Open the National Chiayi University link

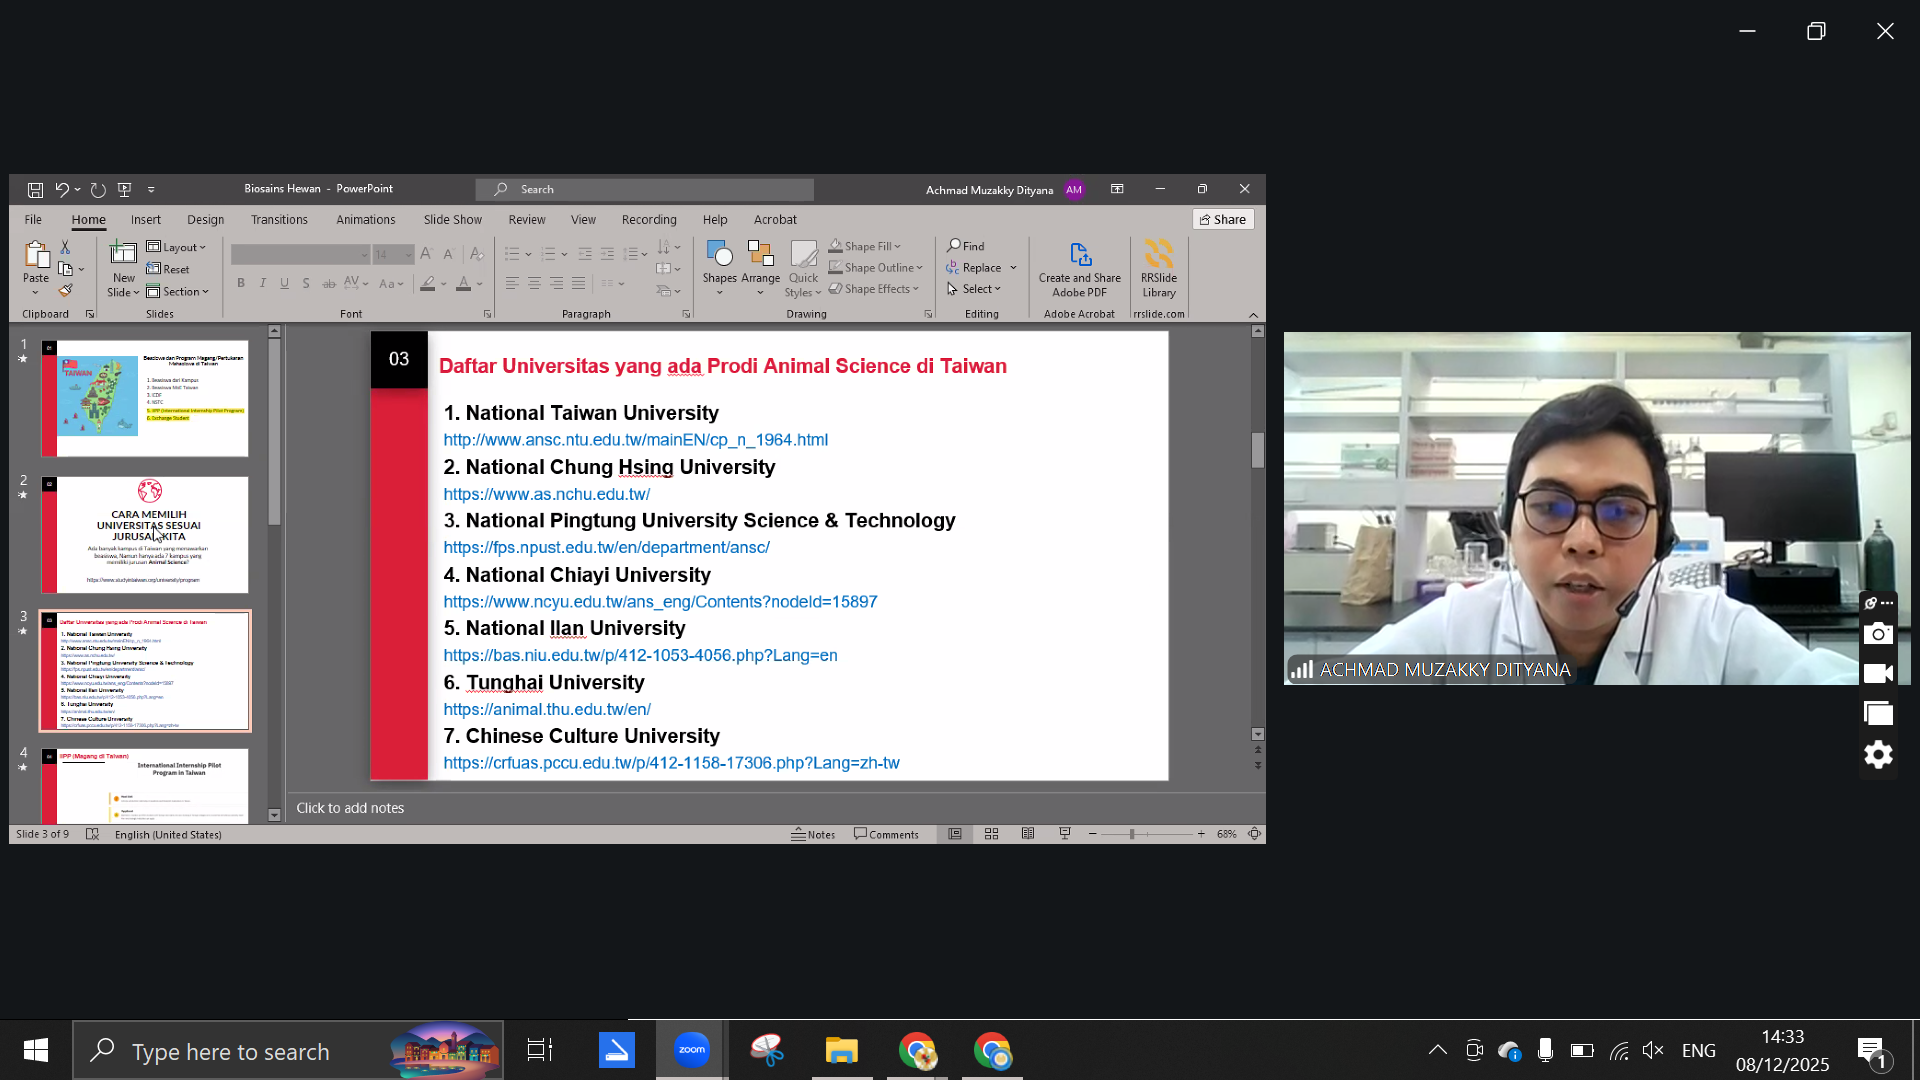click(x=660, y=602)
